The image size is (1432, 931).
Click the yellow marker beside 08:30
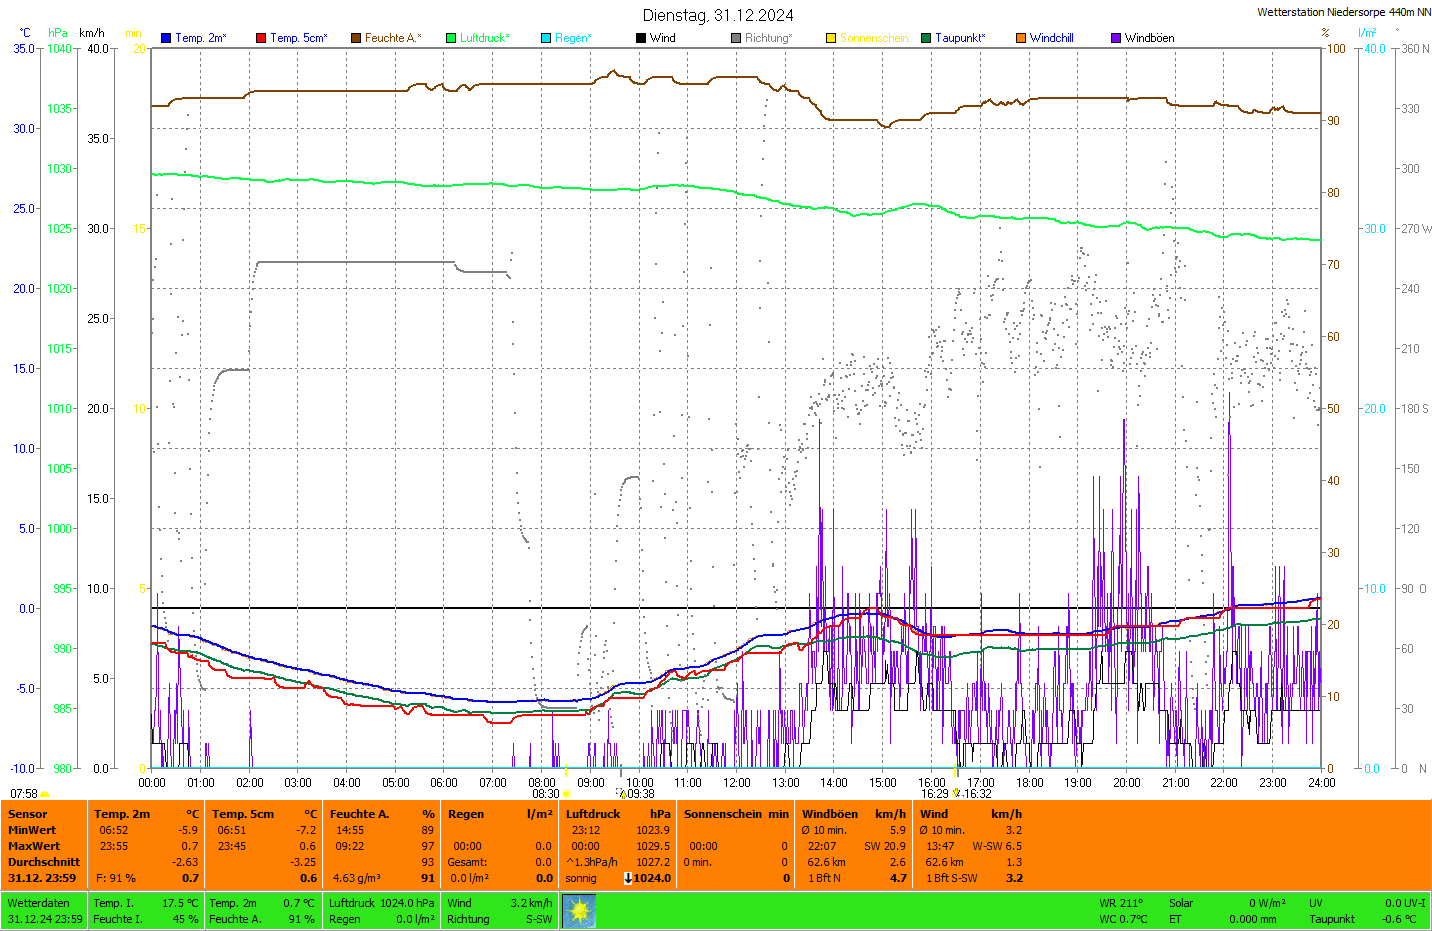pos(566,794)
